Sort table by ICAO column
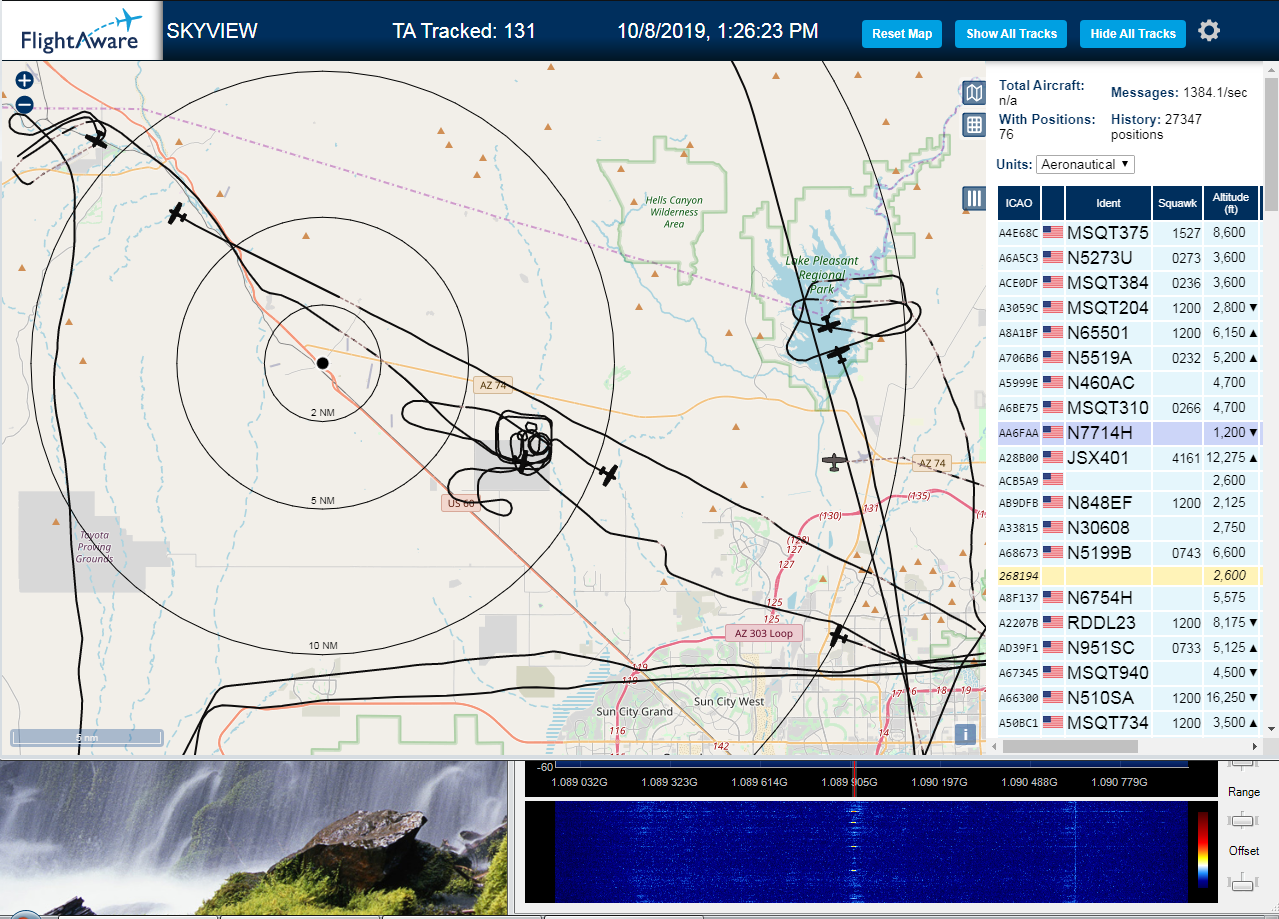Image resolution: width=1279 pixels, height=919 pixels. 1019,203
